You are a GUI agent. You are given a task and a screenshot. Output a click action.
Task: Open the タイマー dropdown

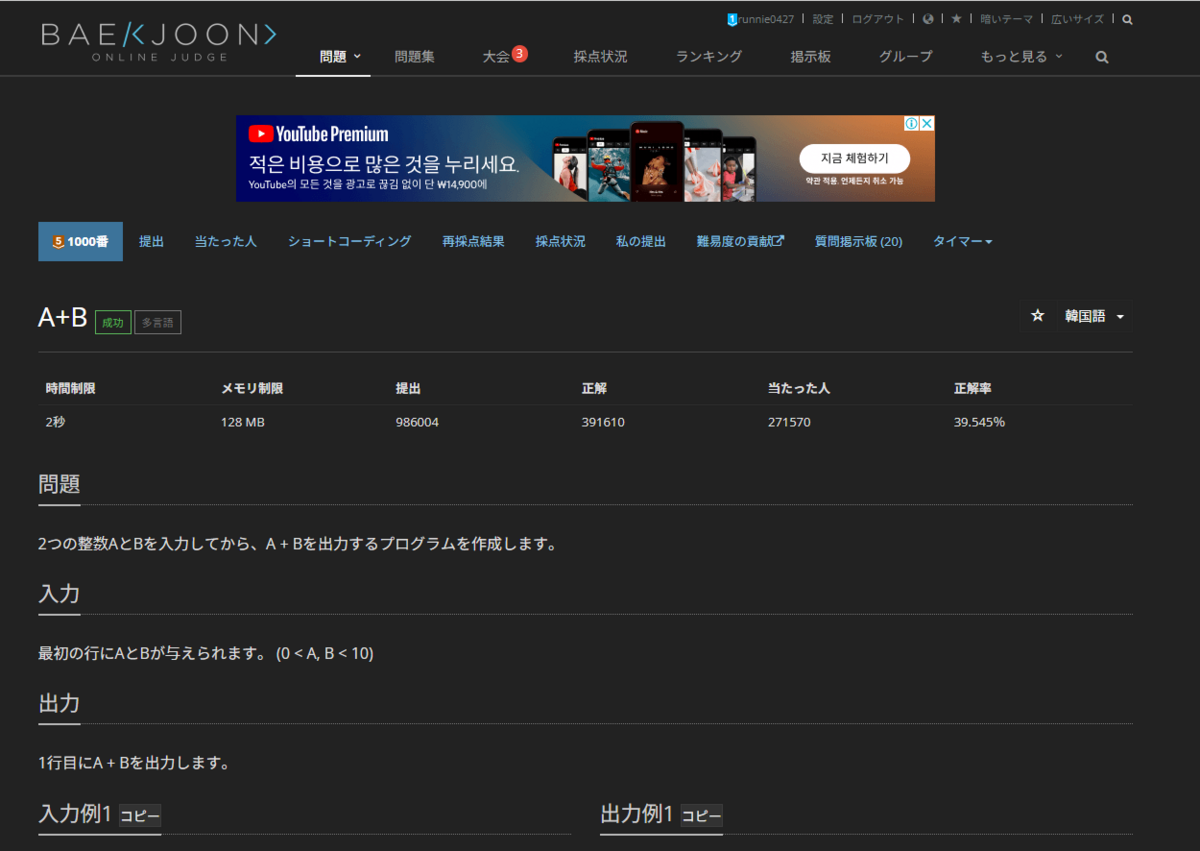click(961, 241)
